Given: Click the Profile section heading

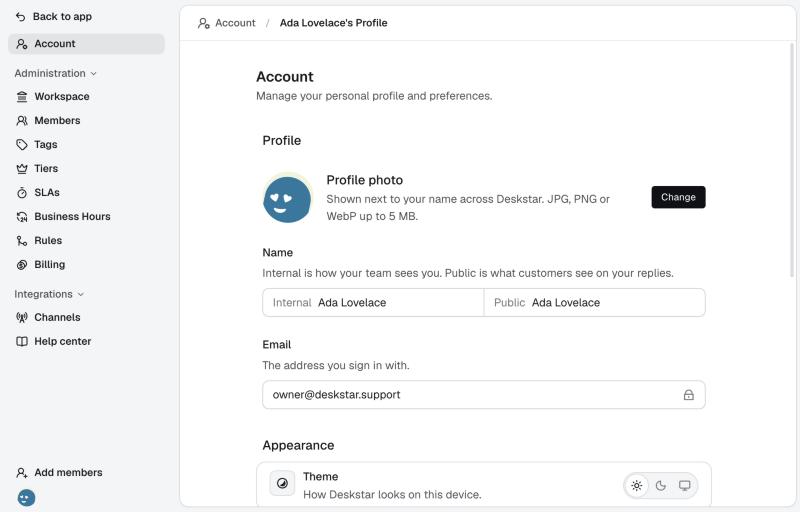Looking at the screenshot, I should 282,141.
